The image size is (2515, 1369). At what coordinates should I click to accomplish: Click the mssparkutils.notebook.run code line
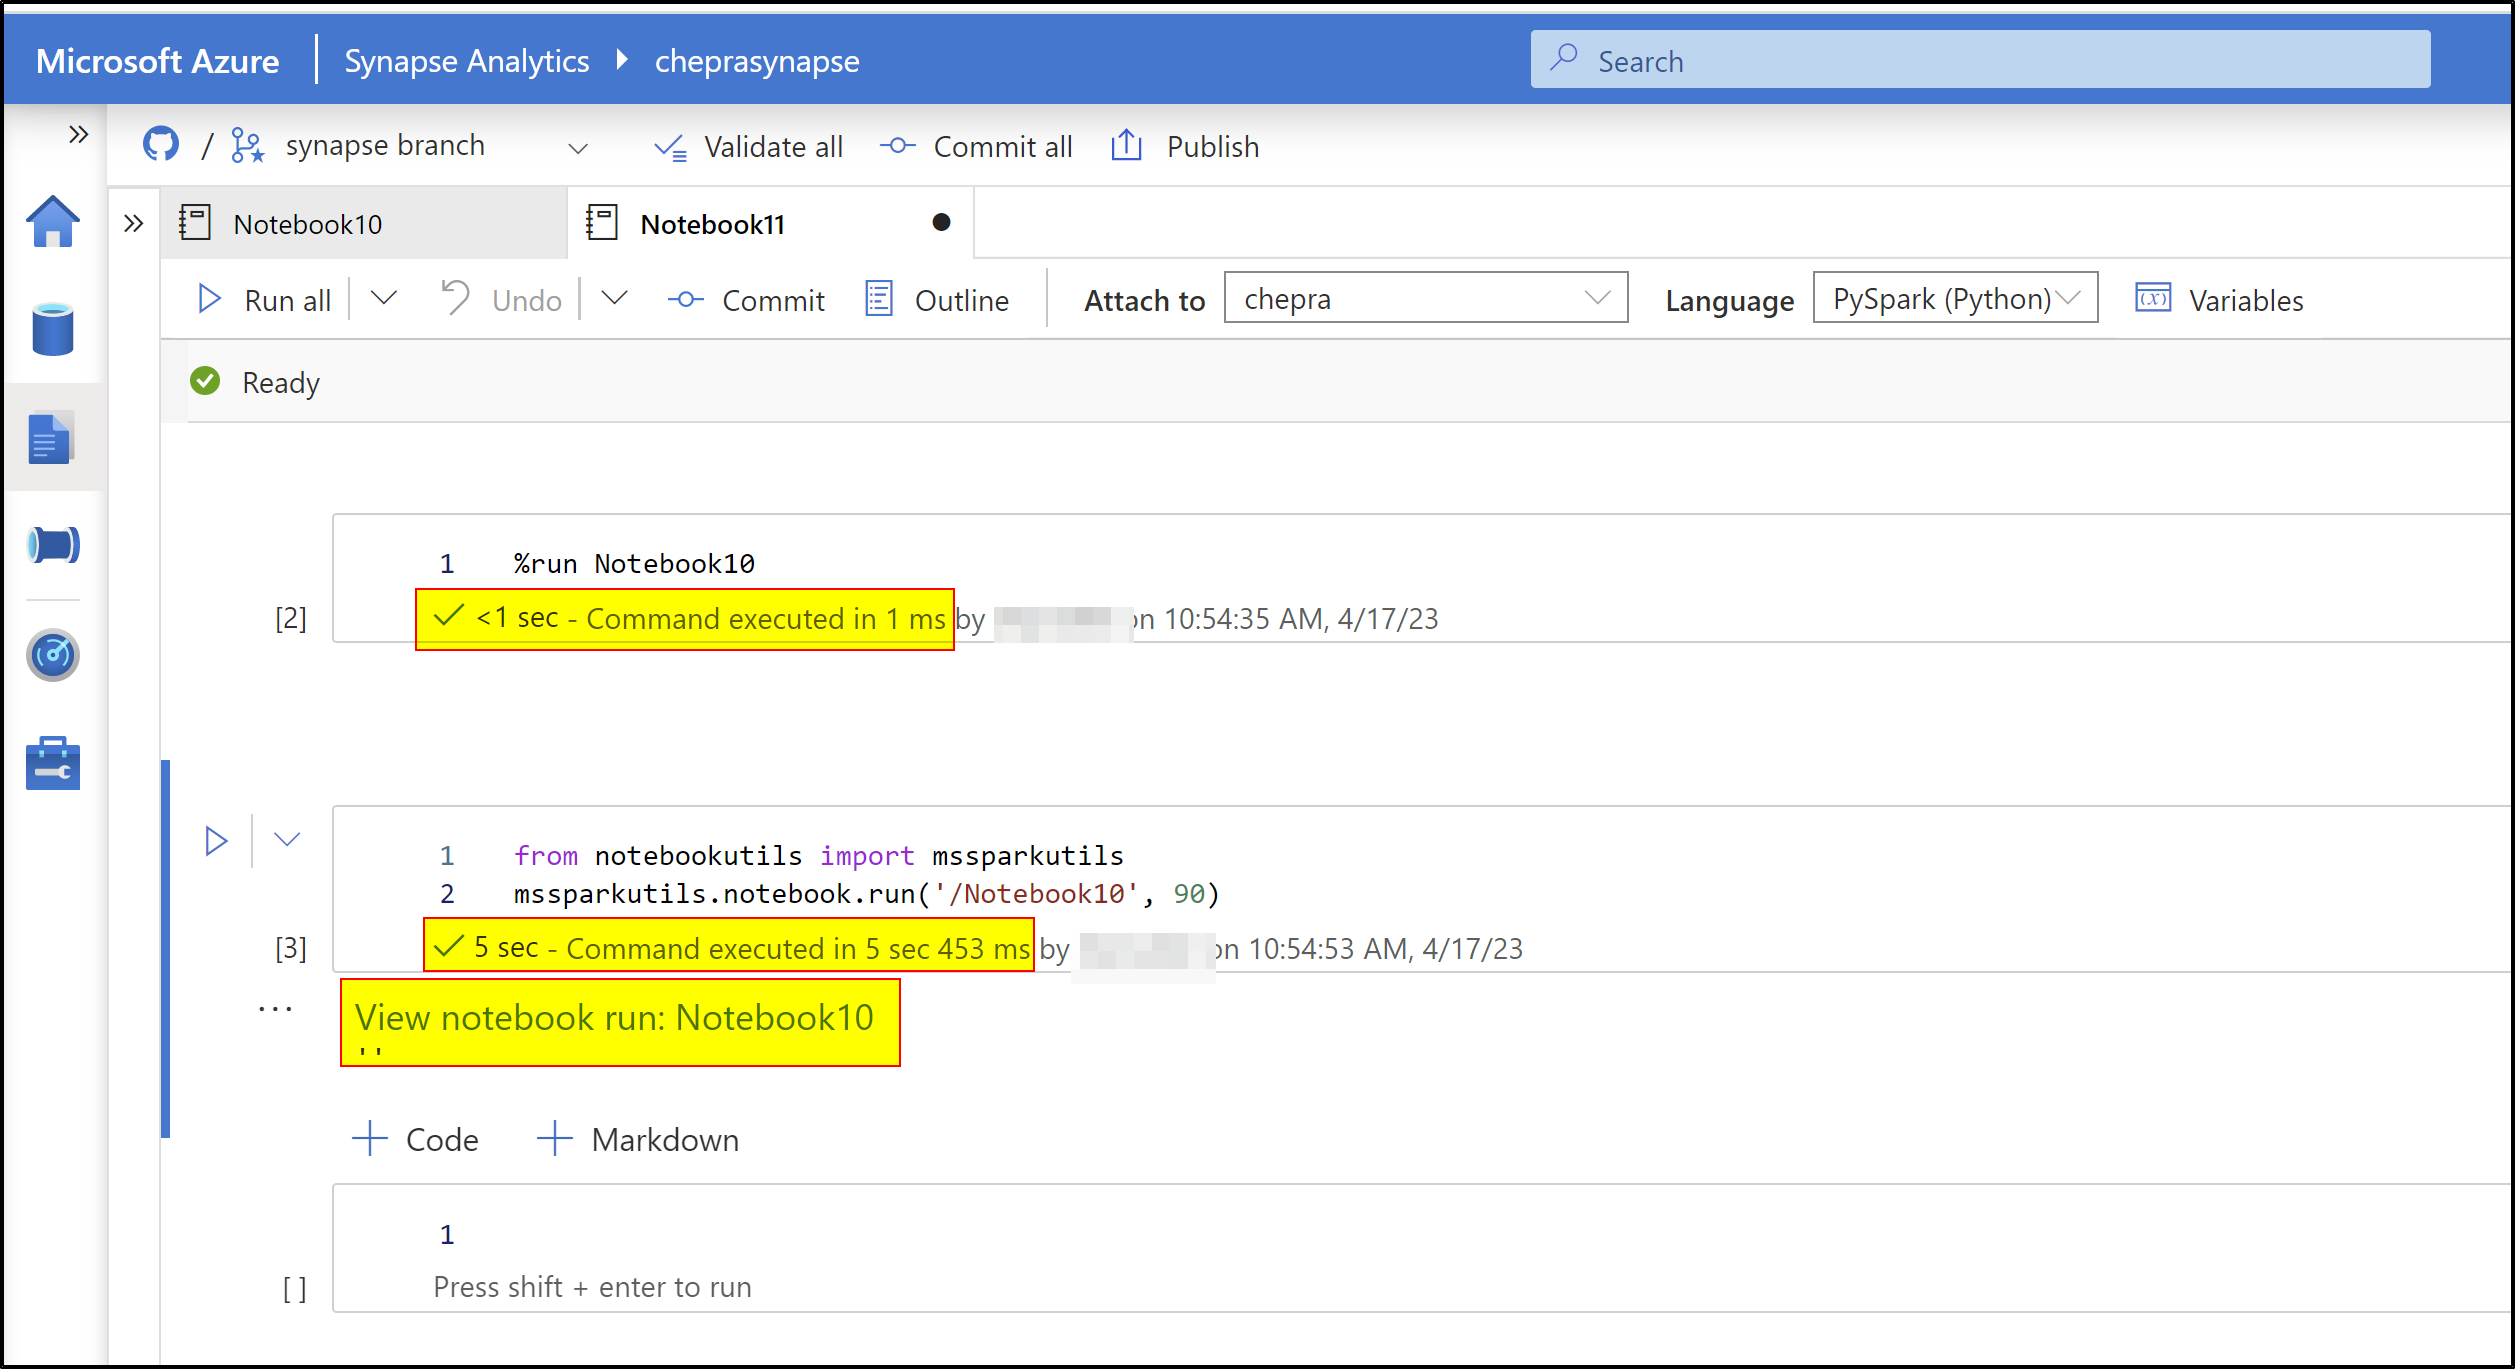tap(866, 894)
